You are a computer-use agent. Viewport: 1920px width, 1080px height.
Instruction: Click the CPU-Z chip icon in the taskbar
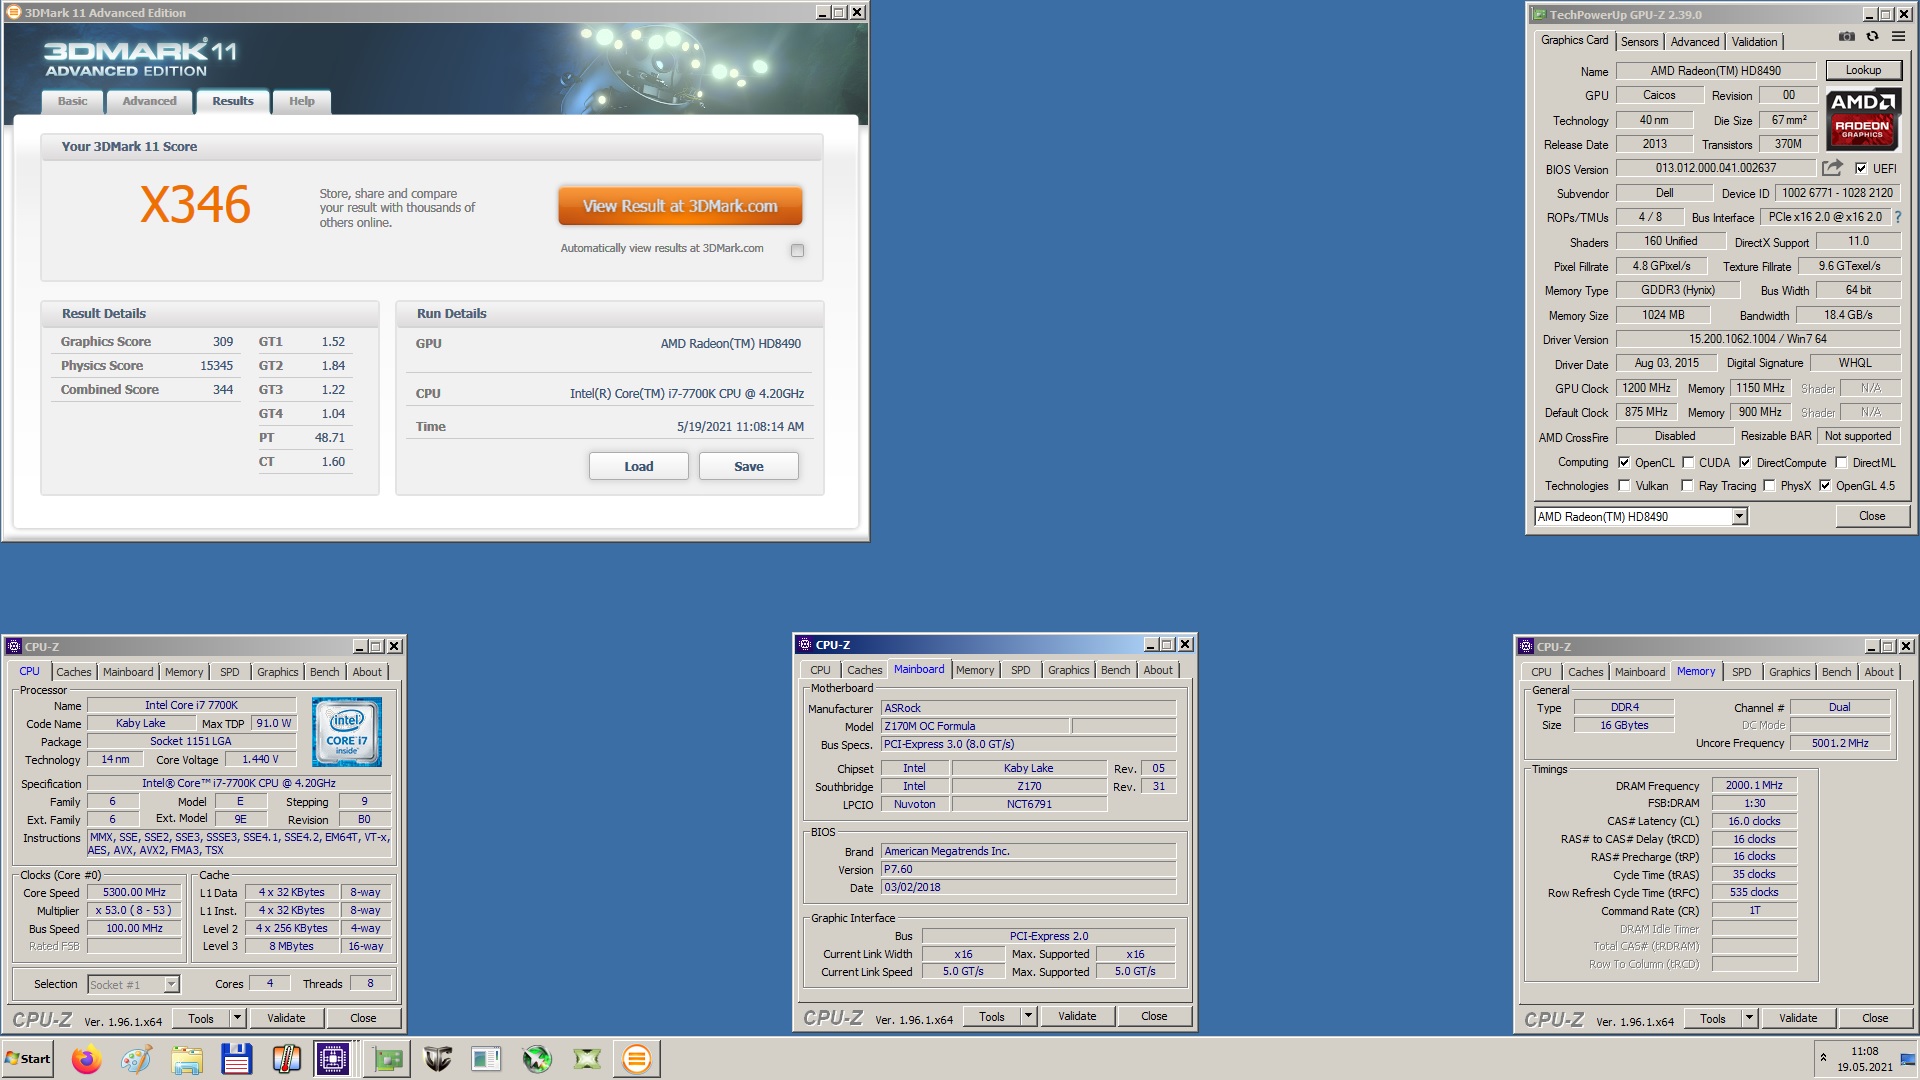point(333,1058)
